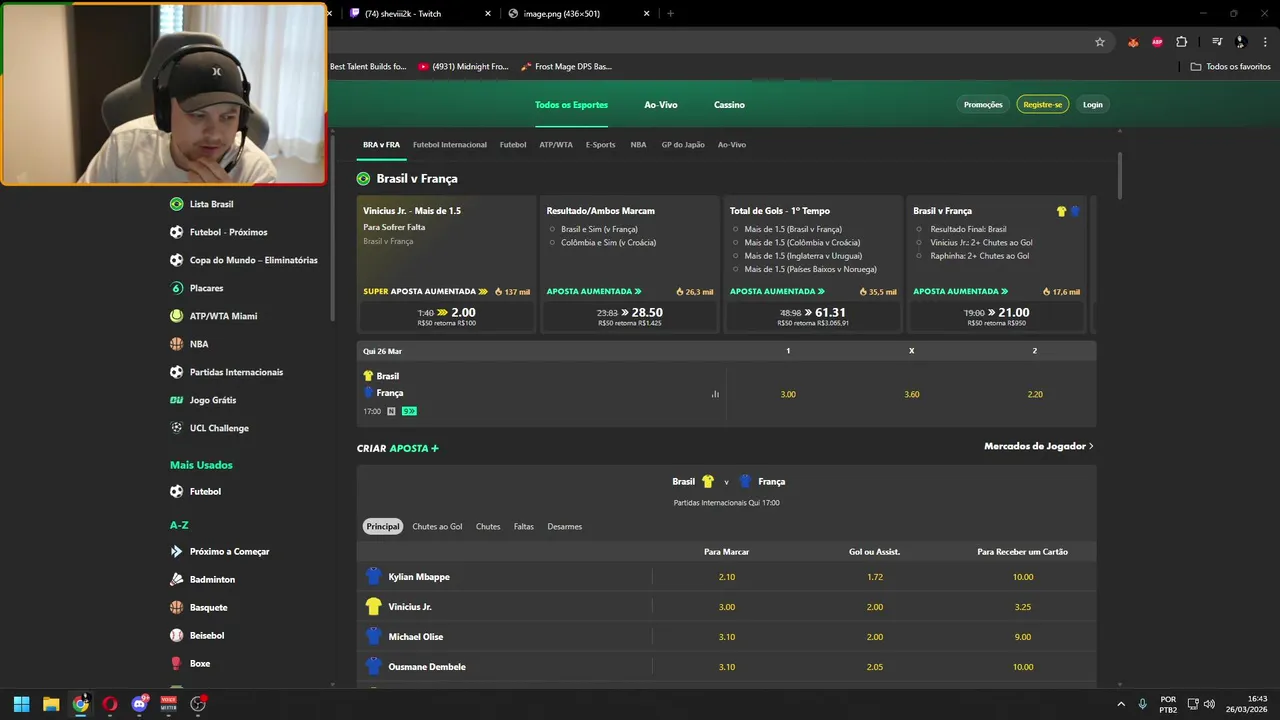The width and height of the screenshot is (1280, 720).
Task: Open Chrome three-dot menu
Action: 1264,42
